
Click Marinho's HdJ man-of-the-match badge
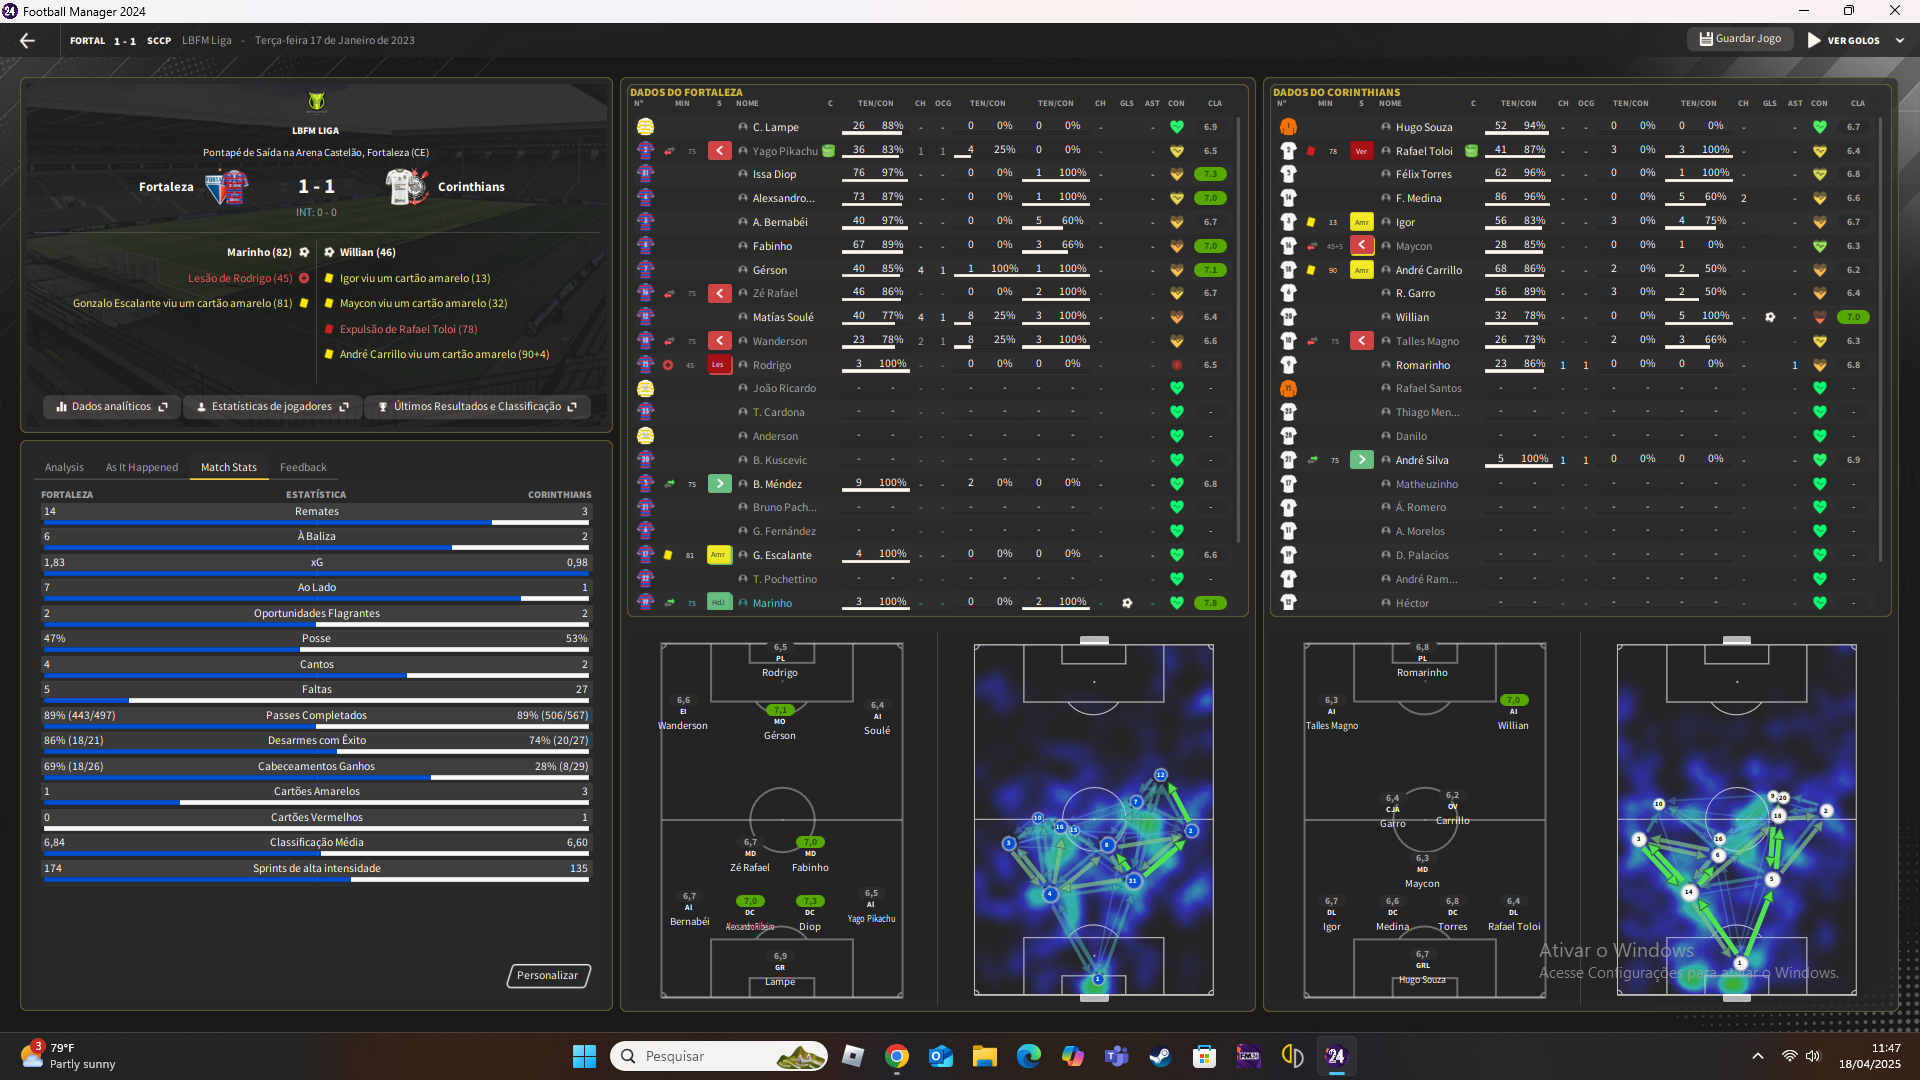718,603
